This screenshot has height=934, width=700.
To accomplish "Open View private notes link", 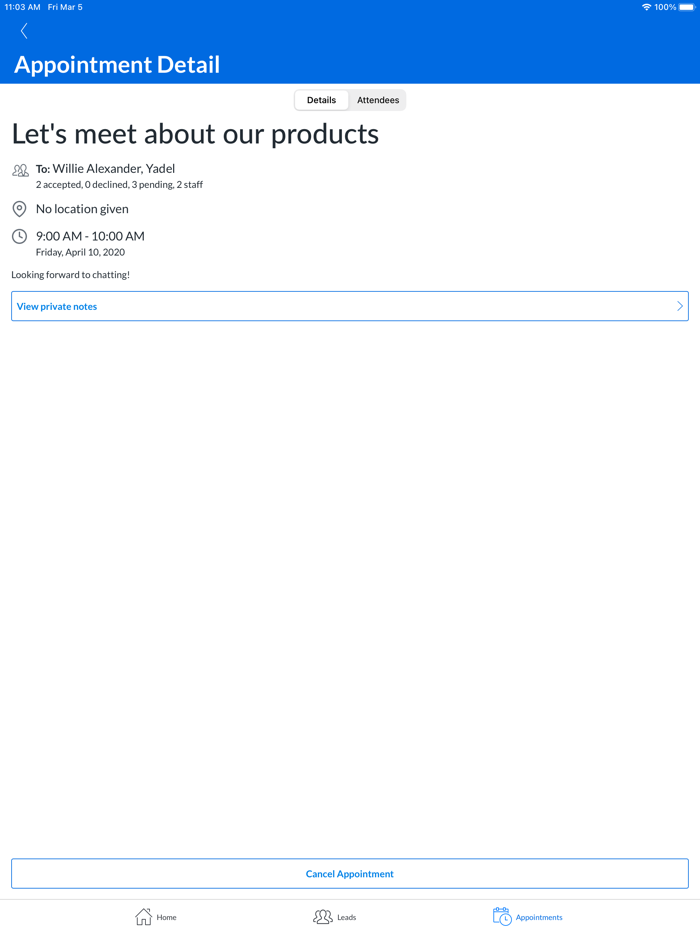I will [x=56, y=306].
